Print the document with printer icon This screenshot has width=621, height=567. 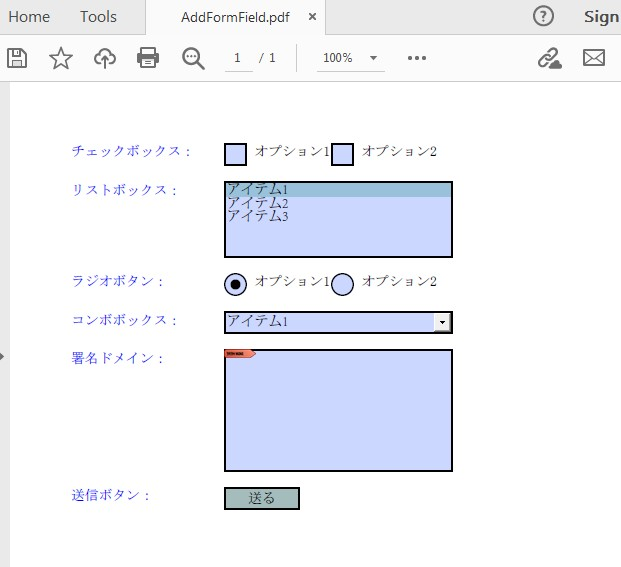pos(148,58)
